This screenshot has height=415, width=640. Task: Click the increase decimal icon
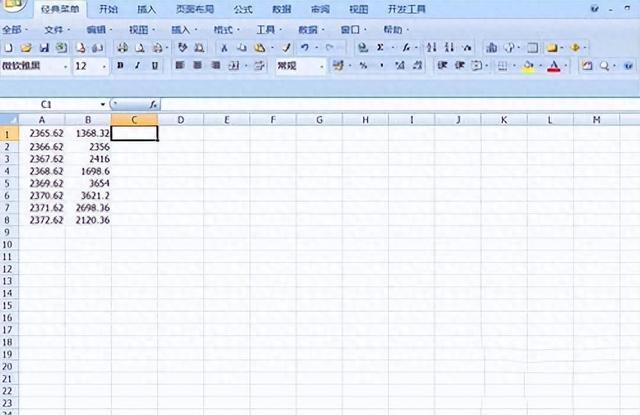pos(400,66)
